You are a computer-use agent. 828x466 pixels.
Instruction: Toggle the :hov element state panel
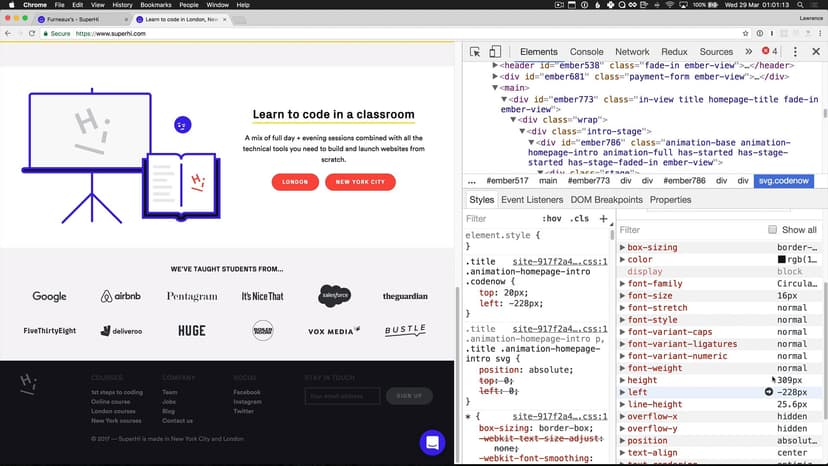point(551,218)
